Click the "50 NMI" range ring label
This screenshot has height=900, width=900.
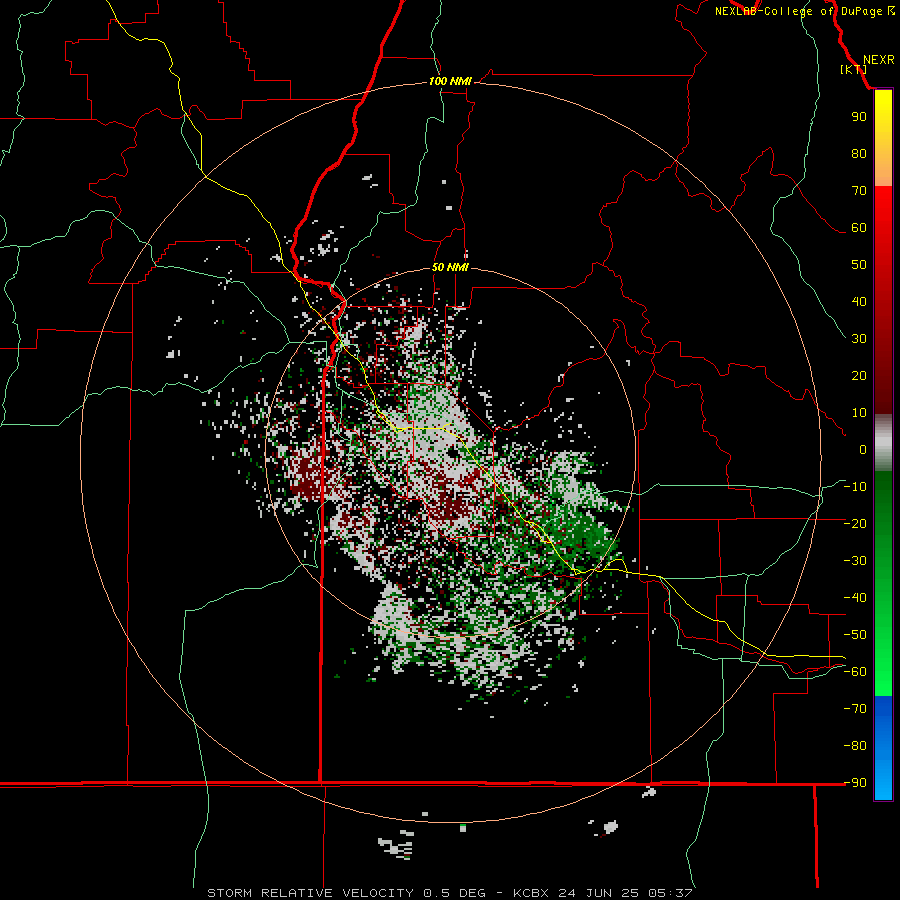tap(450, 267)
